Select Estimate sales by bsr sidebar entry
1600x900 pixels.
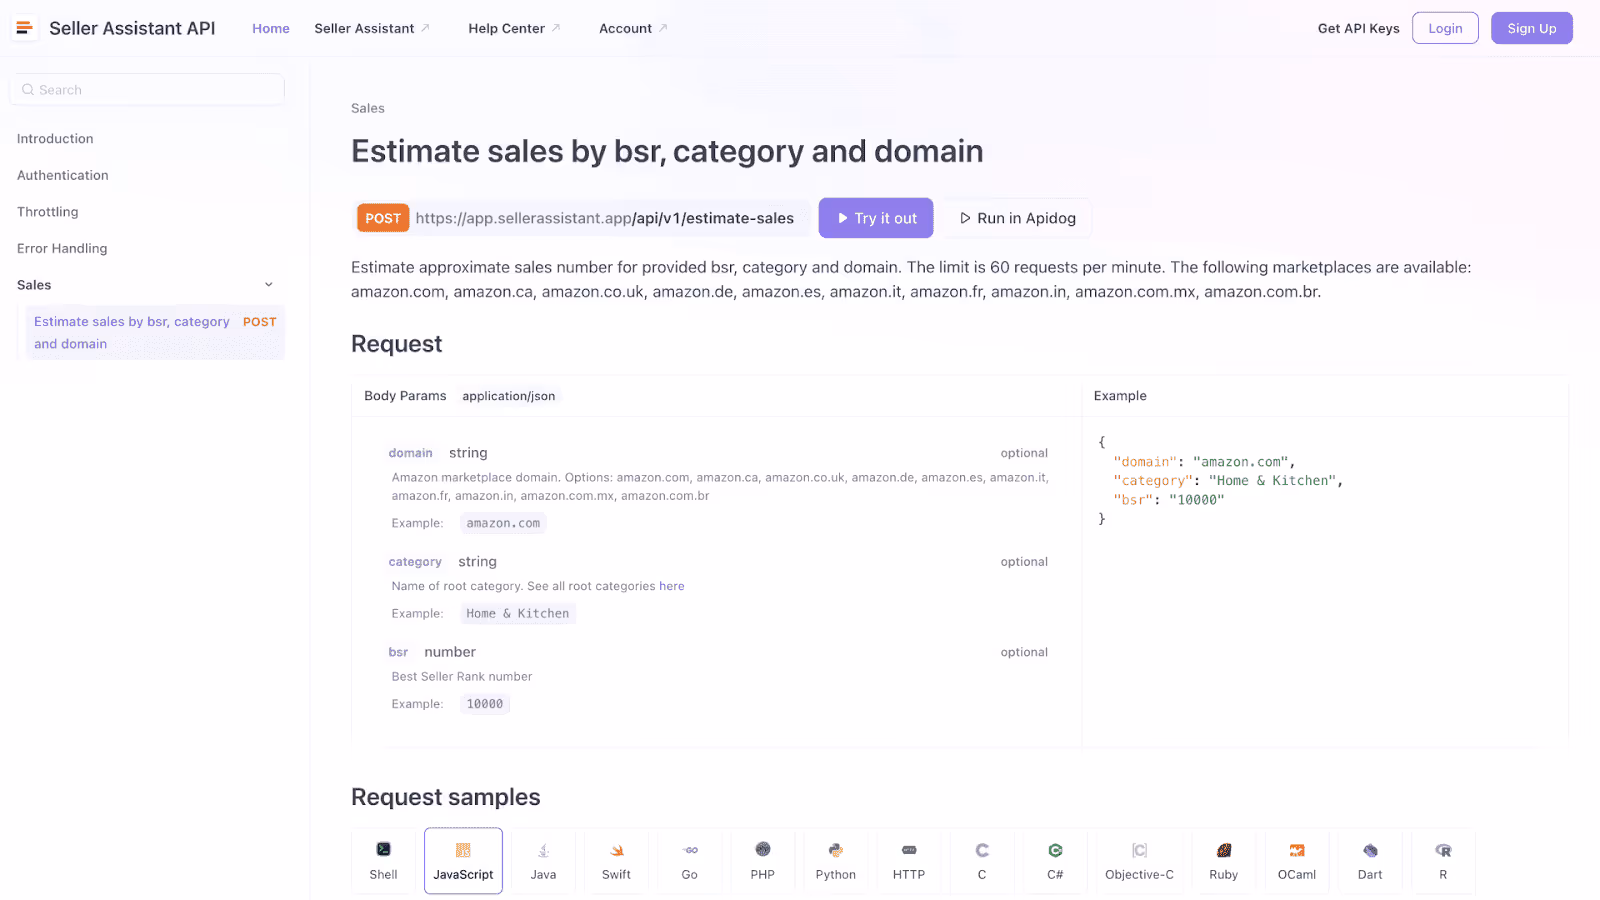click(155, 332)
